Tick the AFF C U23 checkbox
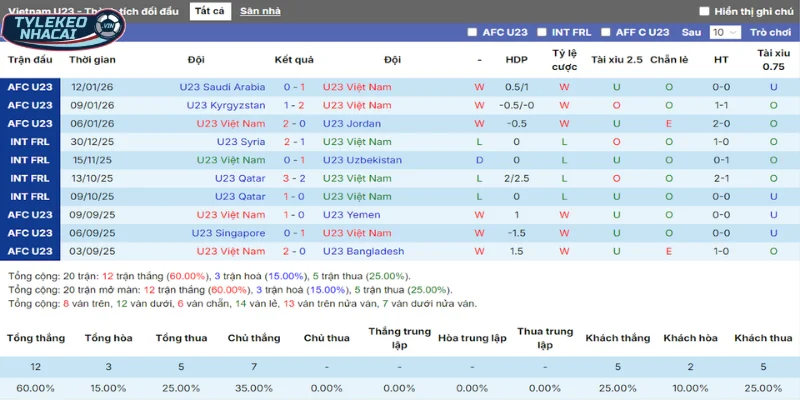The width and height of the screenshot is (800, 400). 605,32
